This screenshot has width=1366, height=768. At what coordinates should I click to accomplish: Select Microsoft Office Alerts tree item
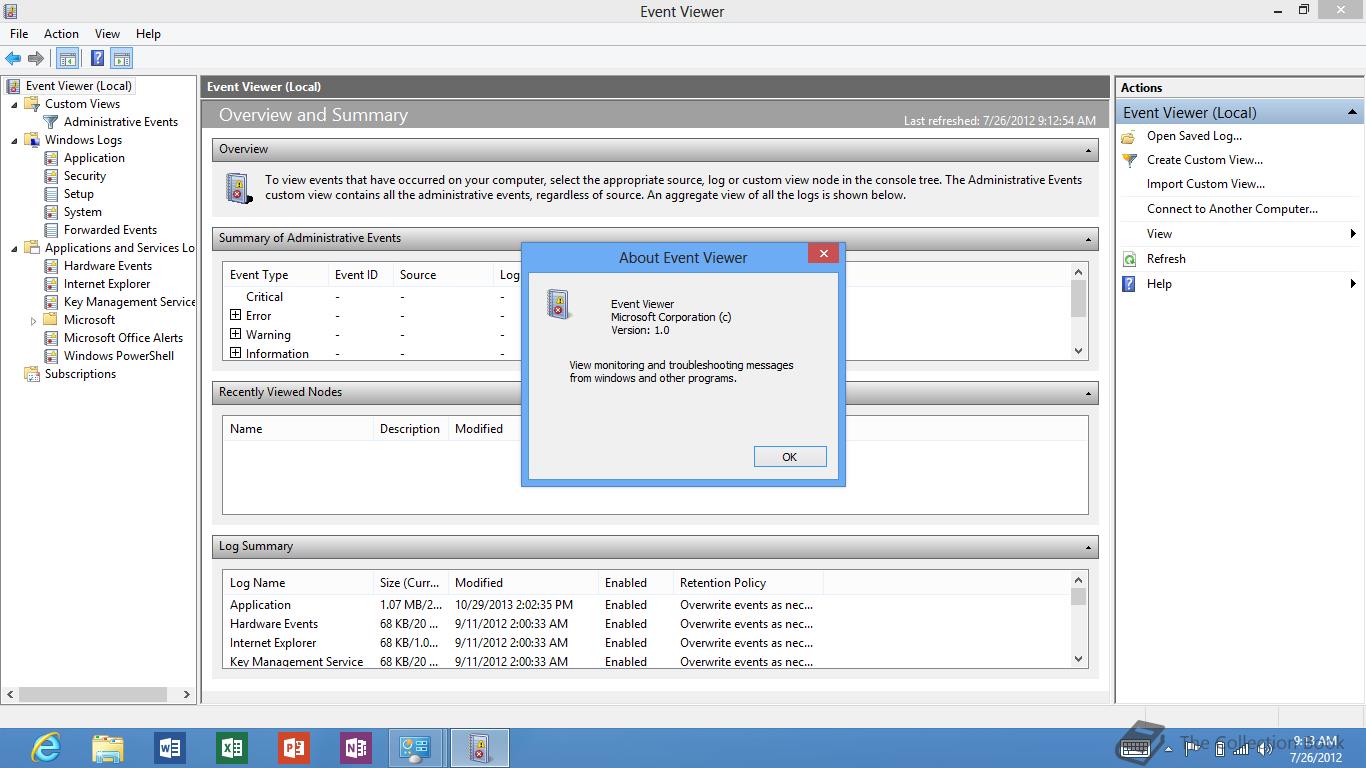(123, 338)
